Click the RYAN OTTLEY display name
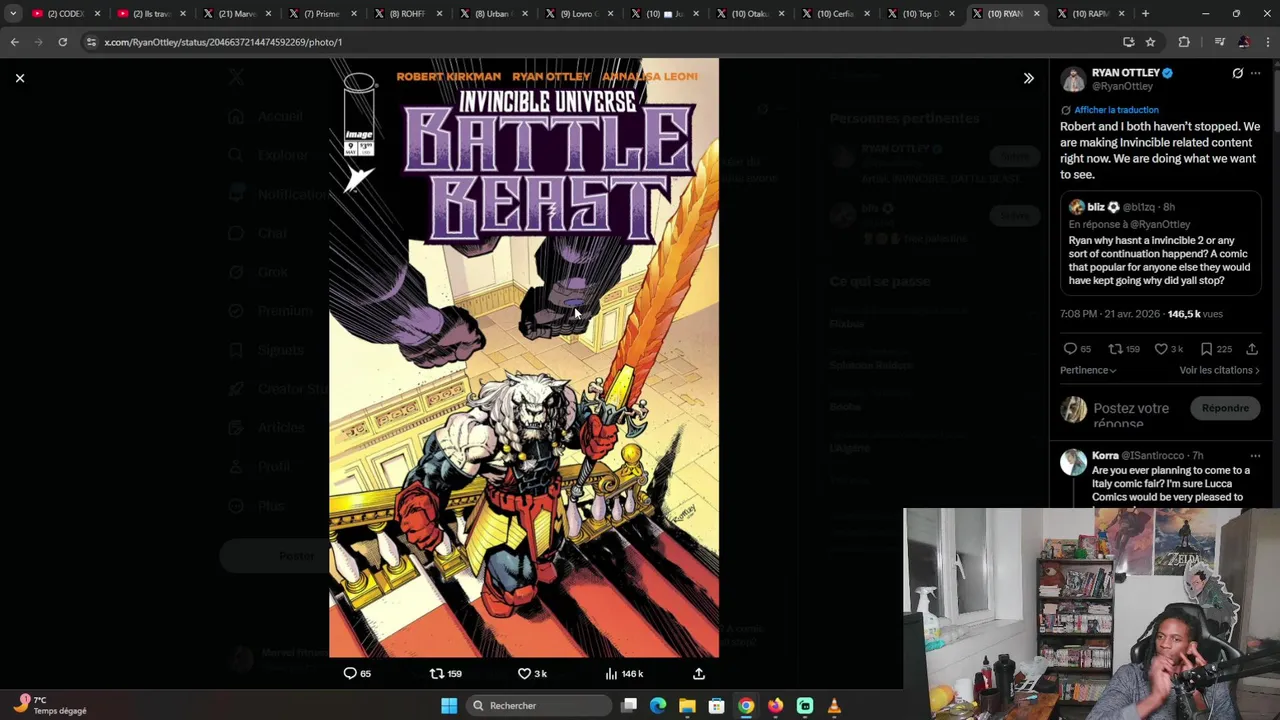The height and width of the screenshot is (720, 1280). coord(1125,73)
